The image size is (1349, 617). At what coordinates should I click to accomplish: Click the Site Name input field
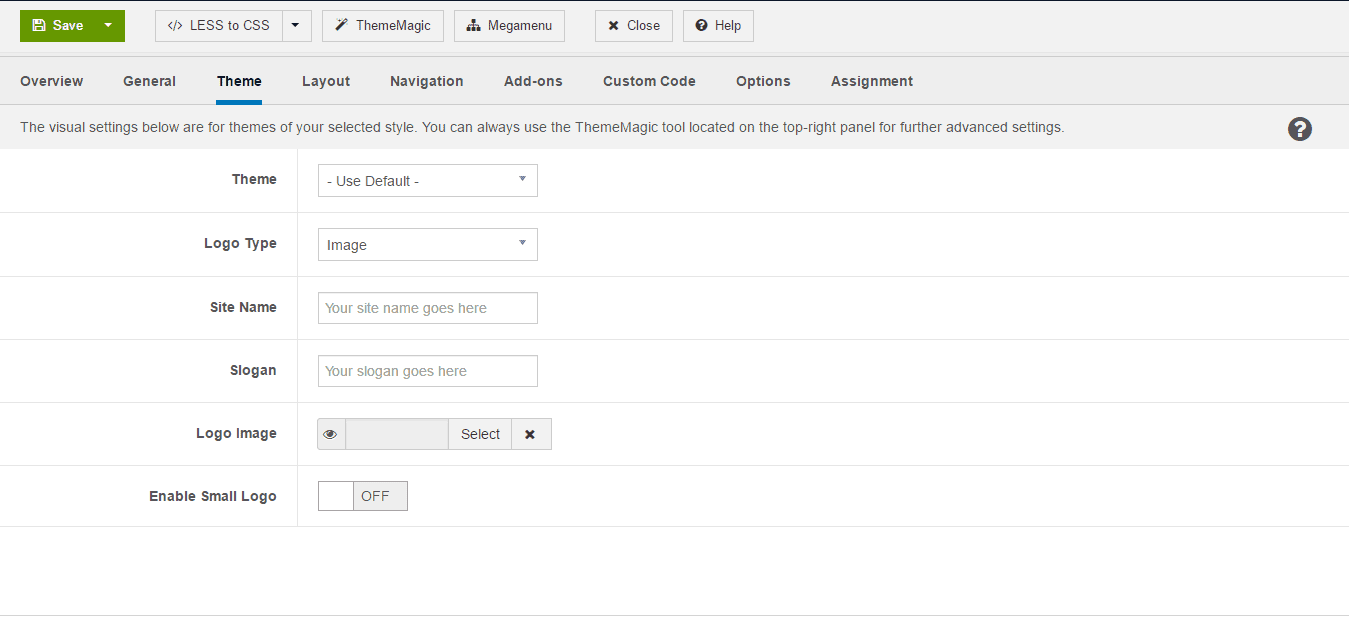coord(427,308)
